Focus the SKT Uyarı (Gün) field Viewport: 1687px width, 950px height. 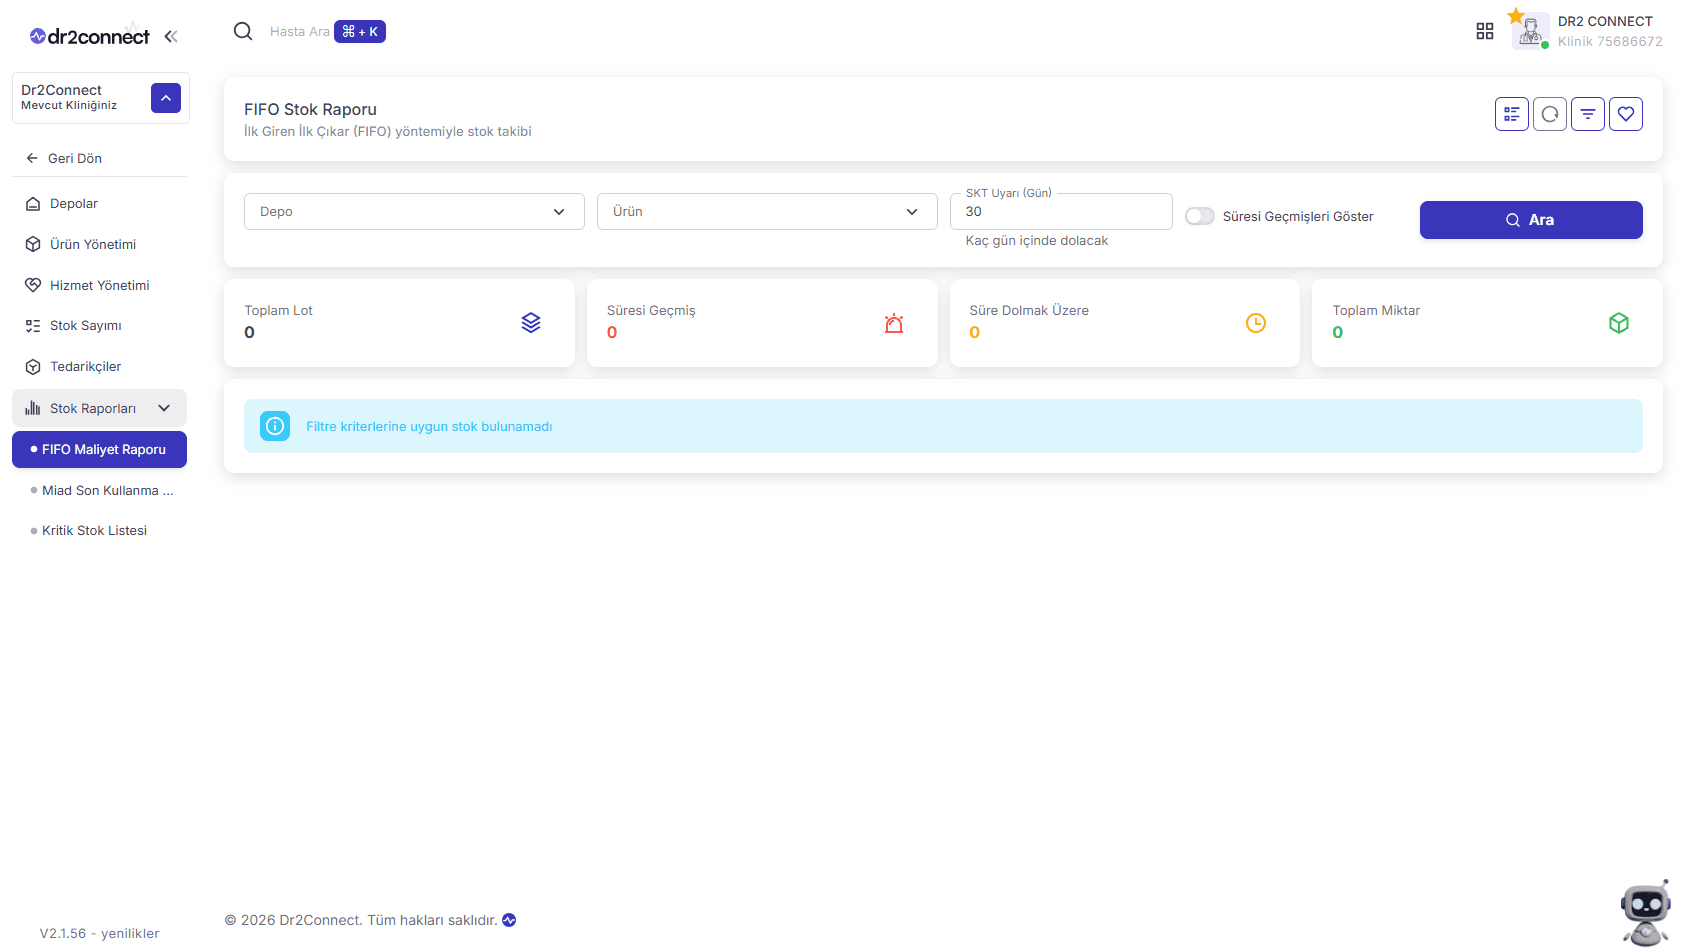pyautogui.click(x=1061, y=211)
